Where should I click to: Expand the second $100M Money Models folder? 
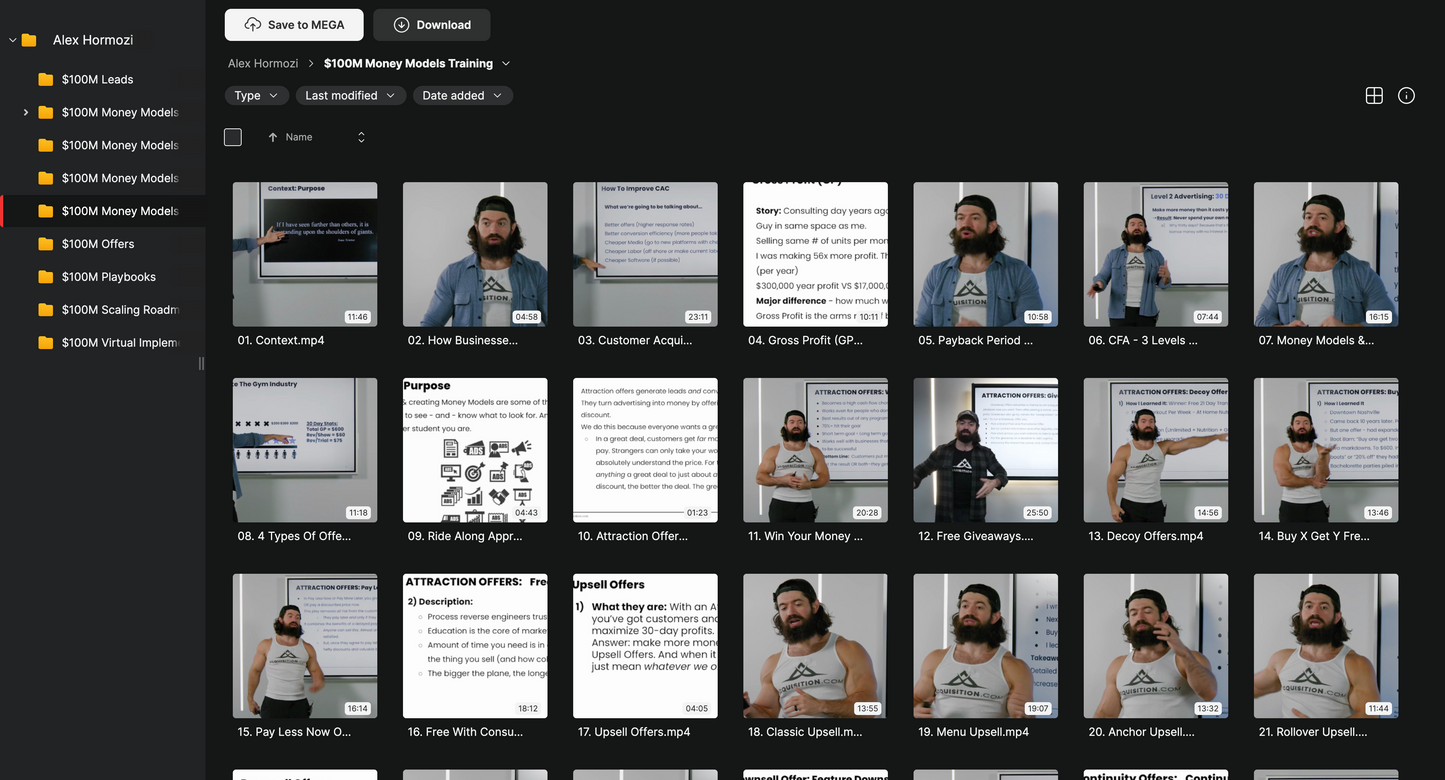pos(26,113)
